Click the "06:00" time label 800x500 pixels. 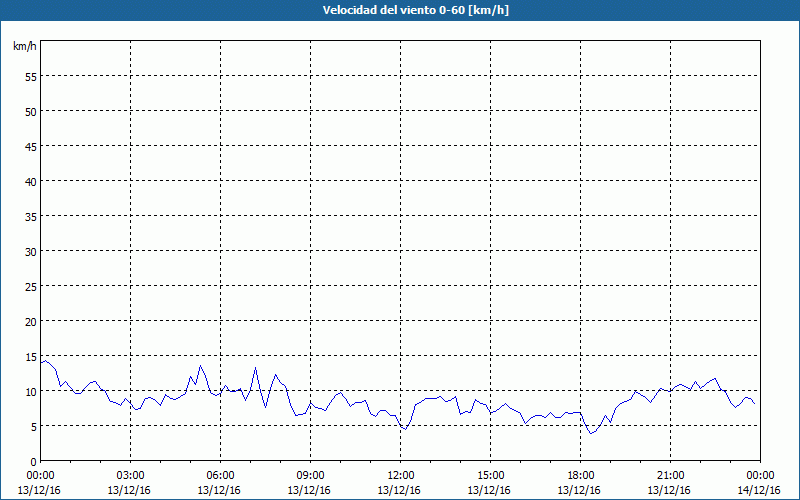pos(220,476)
